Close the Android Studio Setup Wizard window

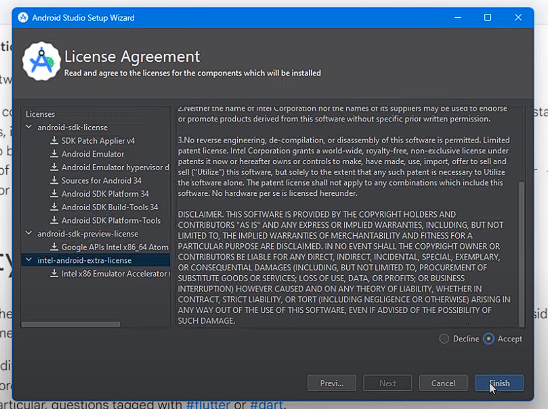pyautogui.click(x=518, y=17)
